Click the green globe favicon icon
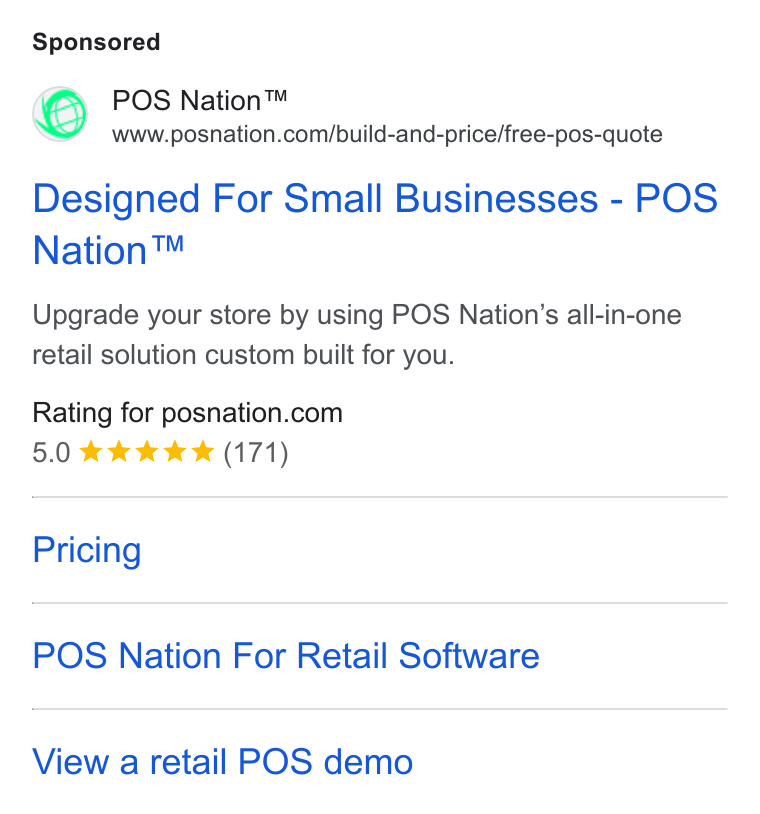The image size is (760, 814). tap(60, 114)
